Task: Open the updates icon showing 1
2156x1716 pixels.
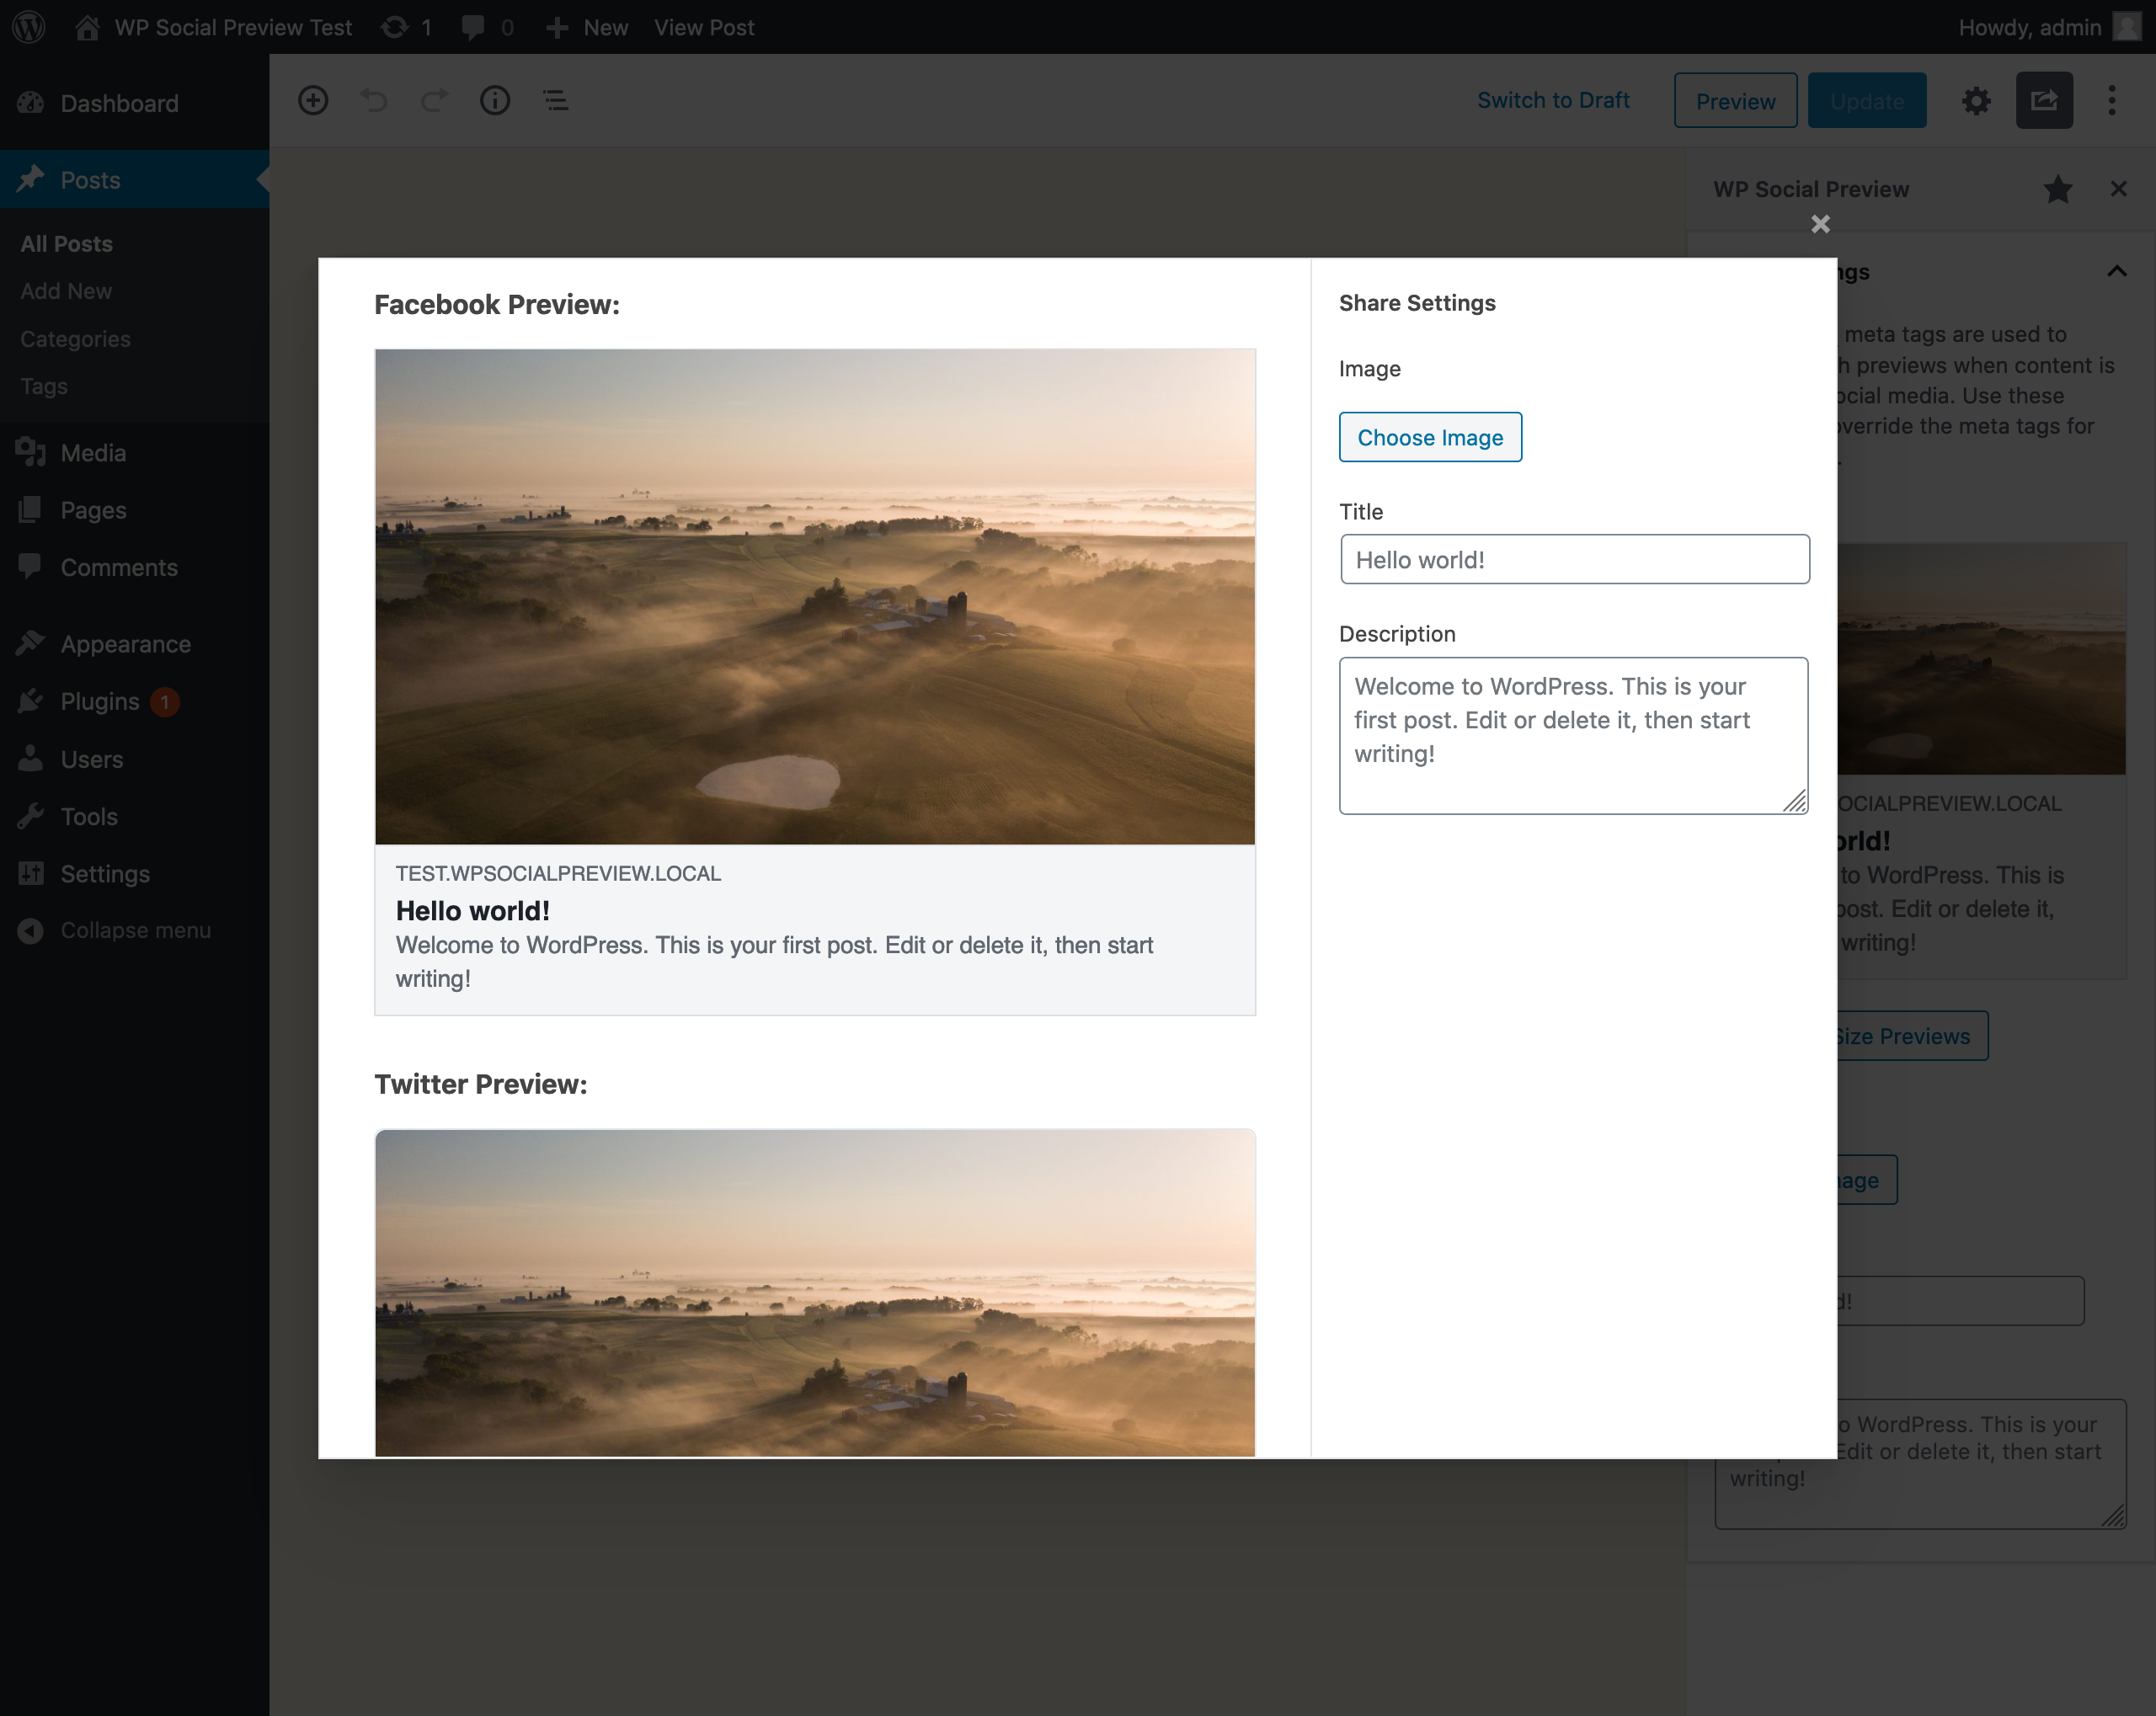Action: point(406,27)
